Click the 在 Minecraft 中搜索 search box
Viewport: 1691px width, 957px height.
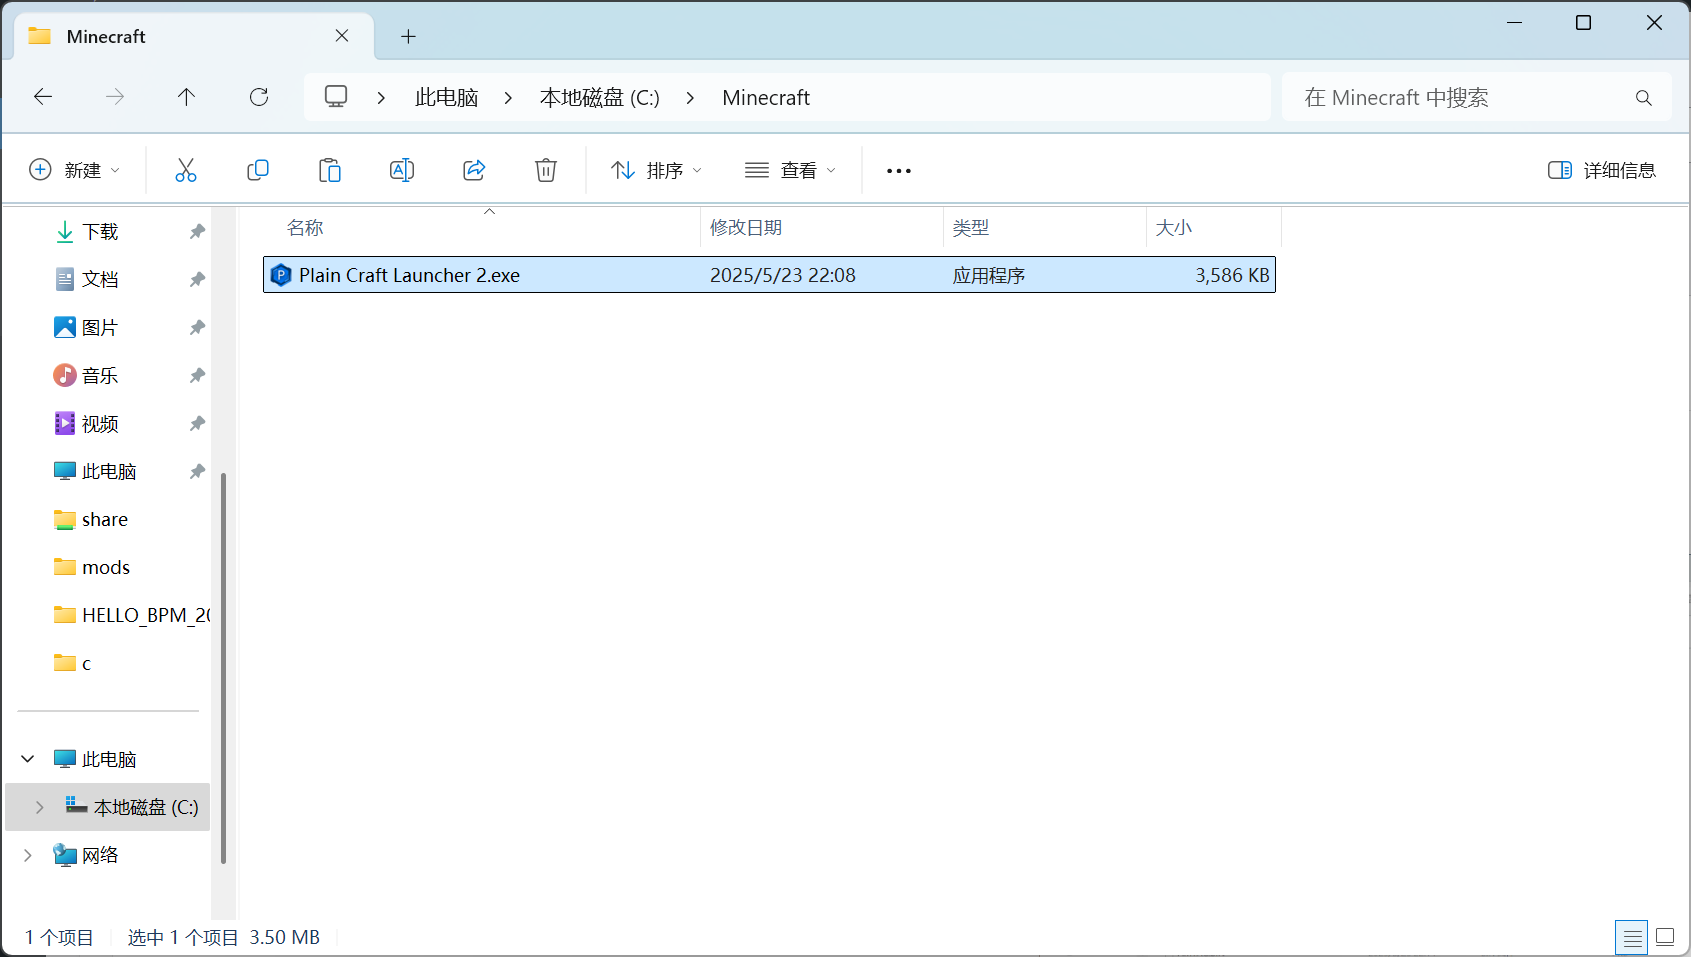coord(1477,97)
